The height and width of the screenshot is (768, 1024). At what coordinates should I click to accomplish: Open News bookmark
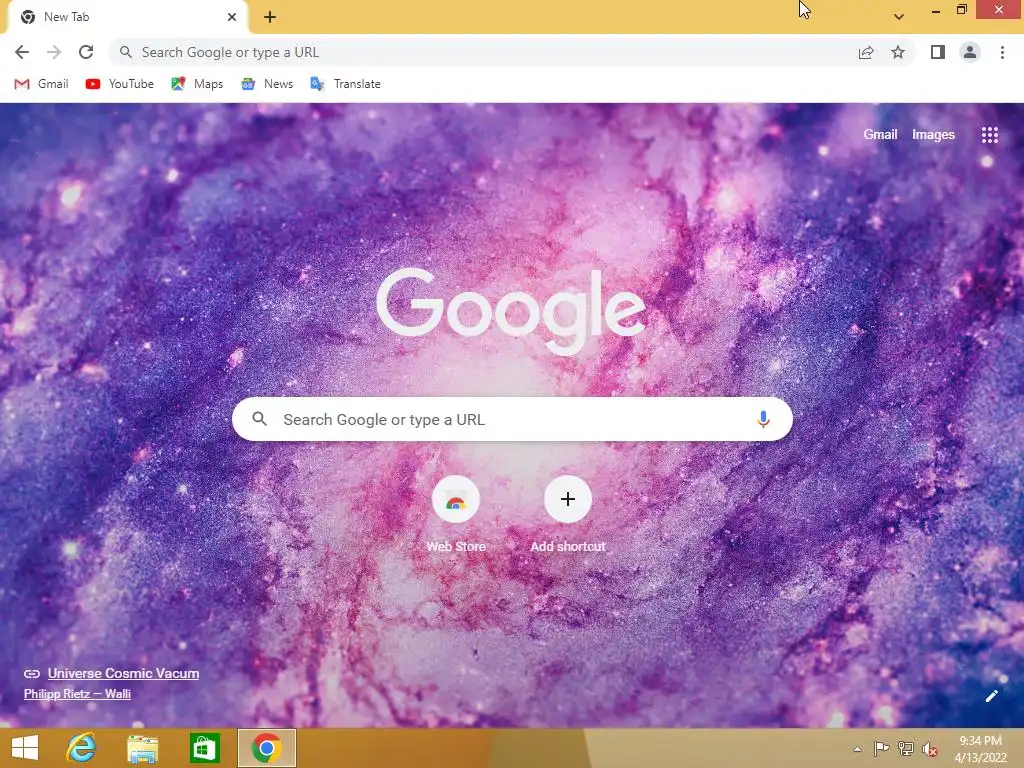point(267,84)
